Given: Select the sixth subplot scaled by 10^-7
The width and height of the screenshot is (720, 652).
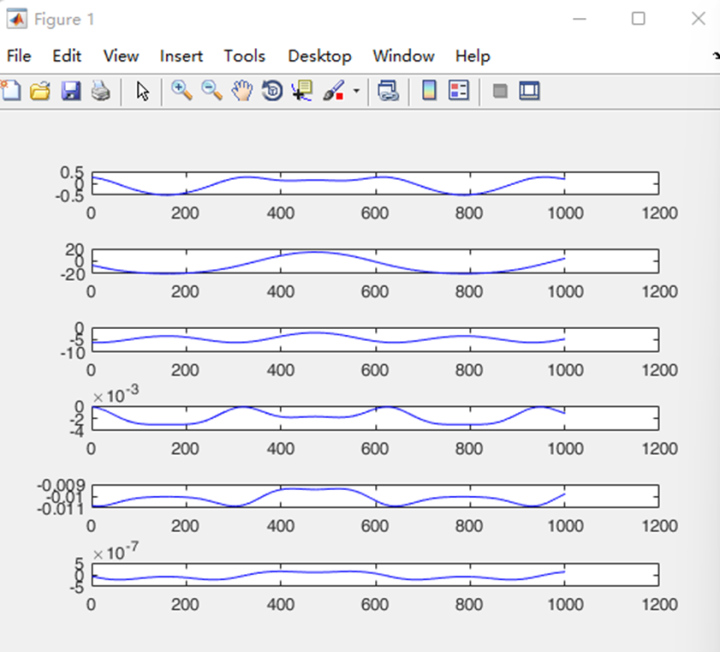Looking at the screenshot, I should [375, 574].
